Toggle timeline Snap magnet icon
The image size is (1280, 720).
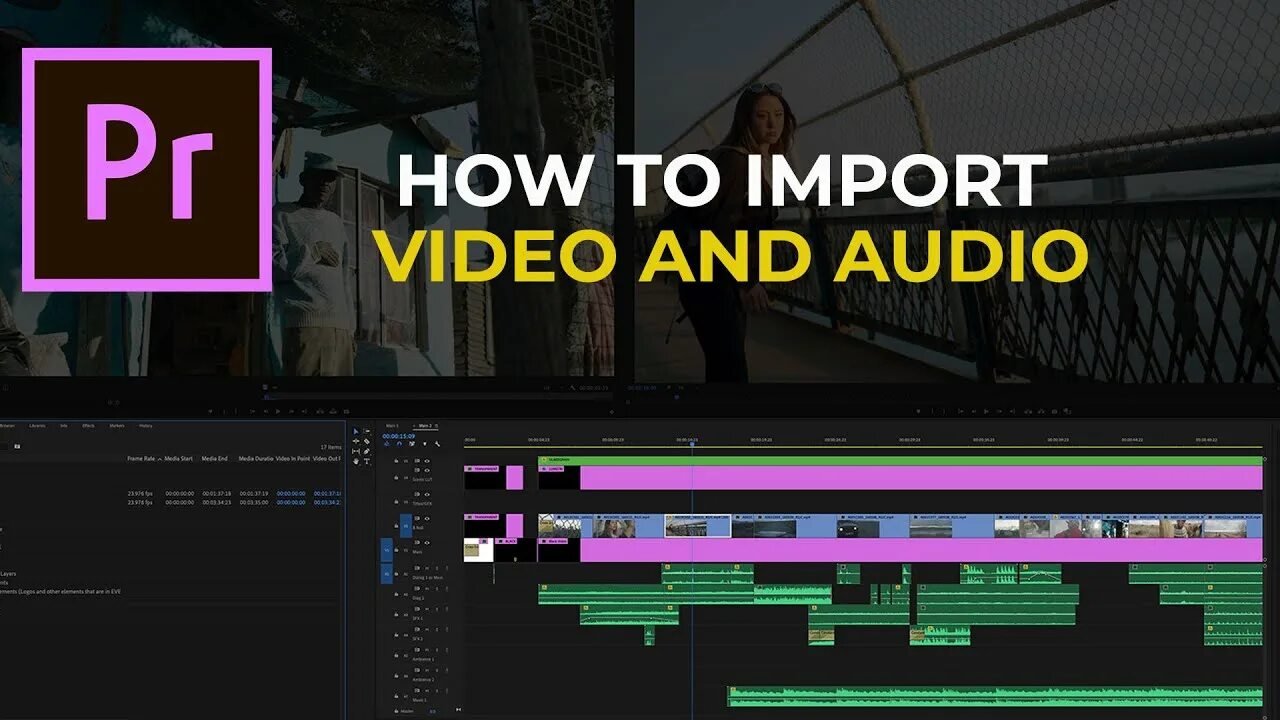399,444
